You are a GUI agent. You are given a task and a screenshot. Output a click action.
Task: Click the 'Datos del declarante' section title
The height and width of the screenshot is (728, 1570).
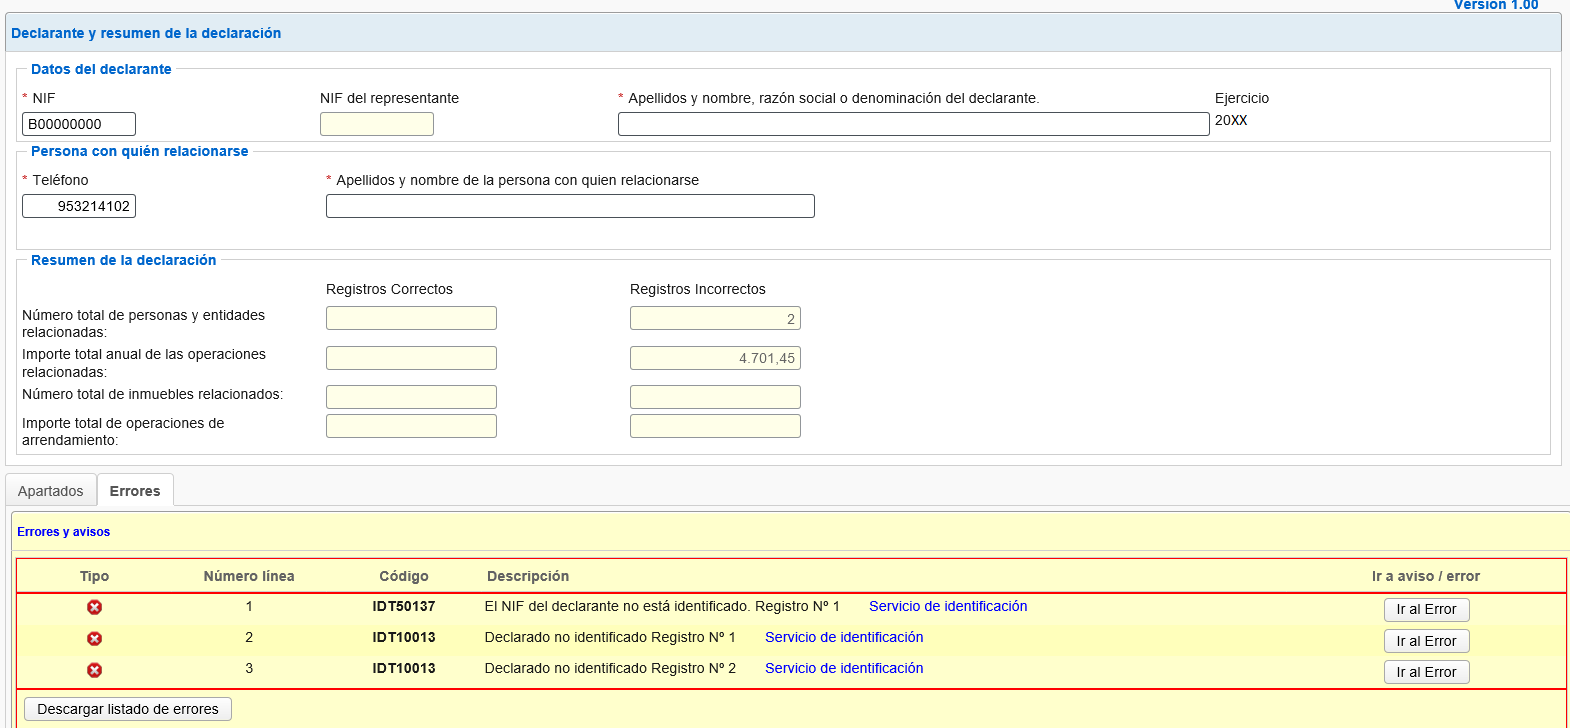click(x=101, y=69)
